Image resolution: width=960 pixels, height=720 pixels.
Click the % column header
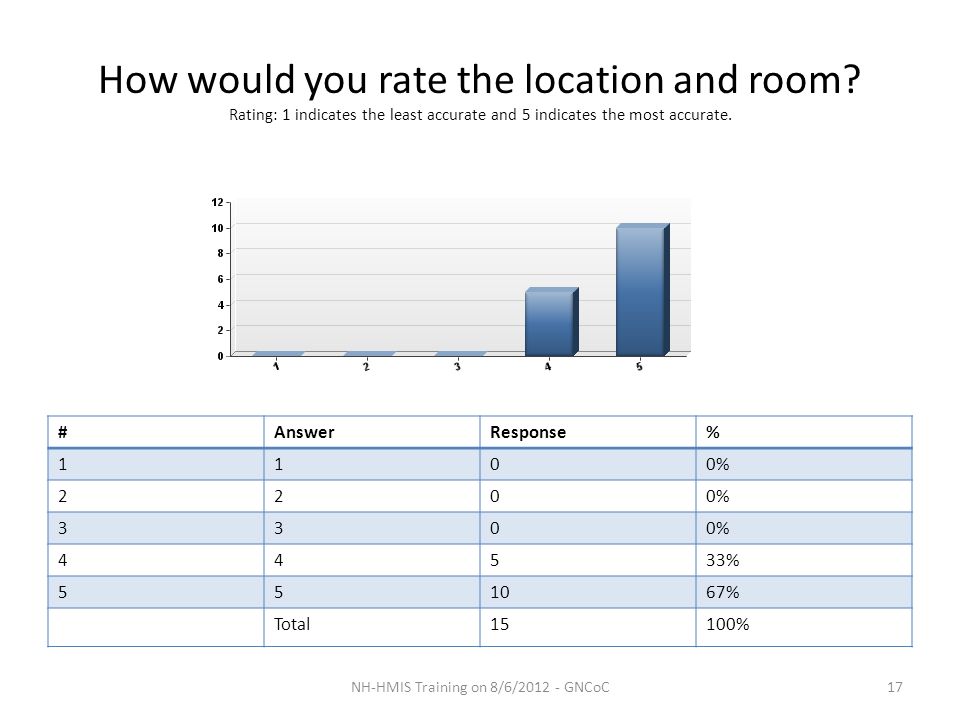click(804, 432)
